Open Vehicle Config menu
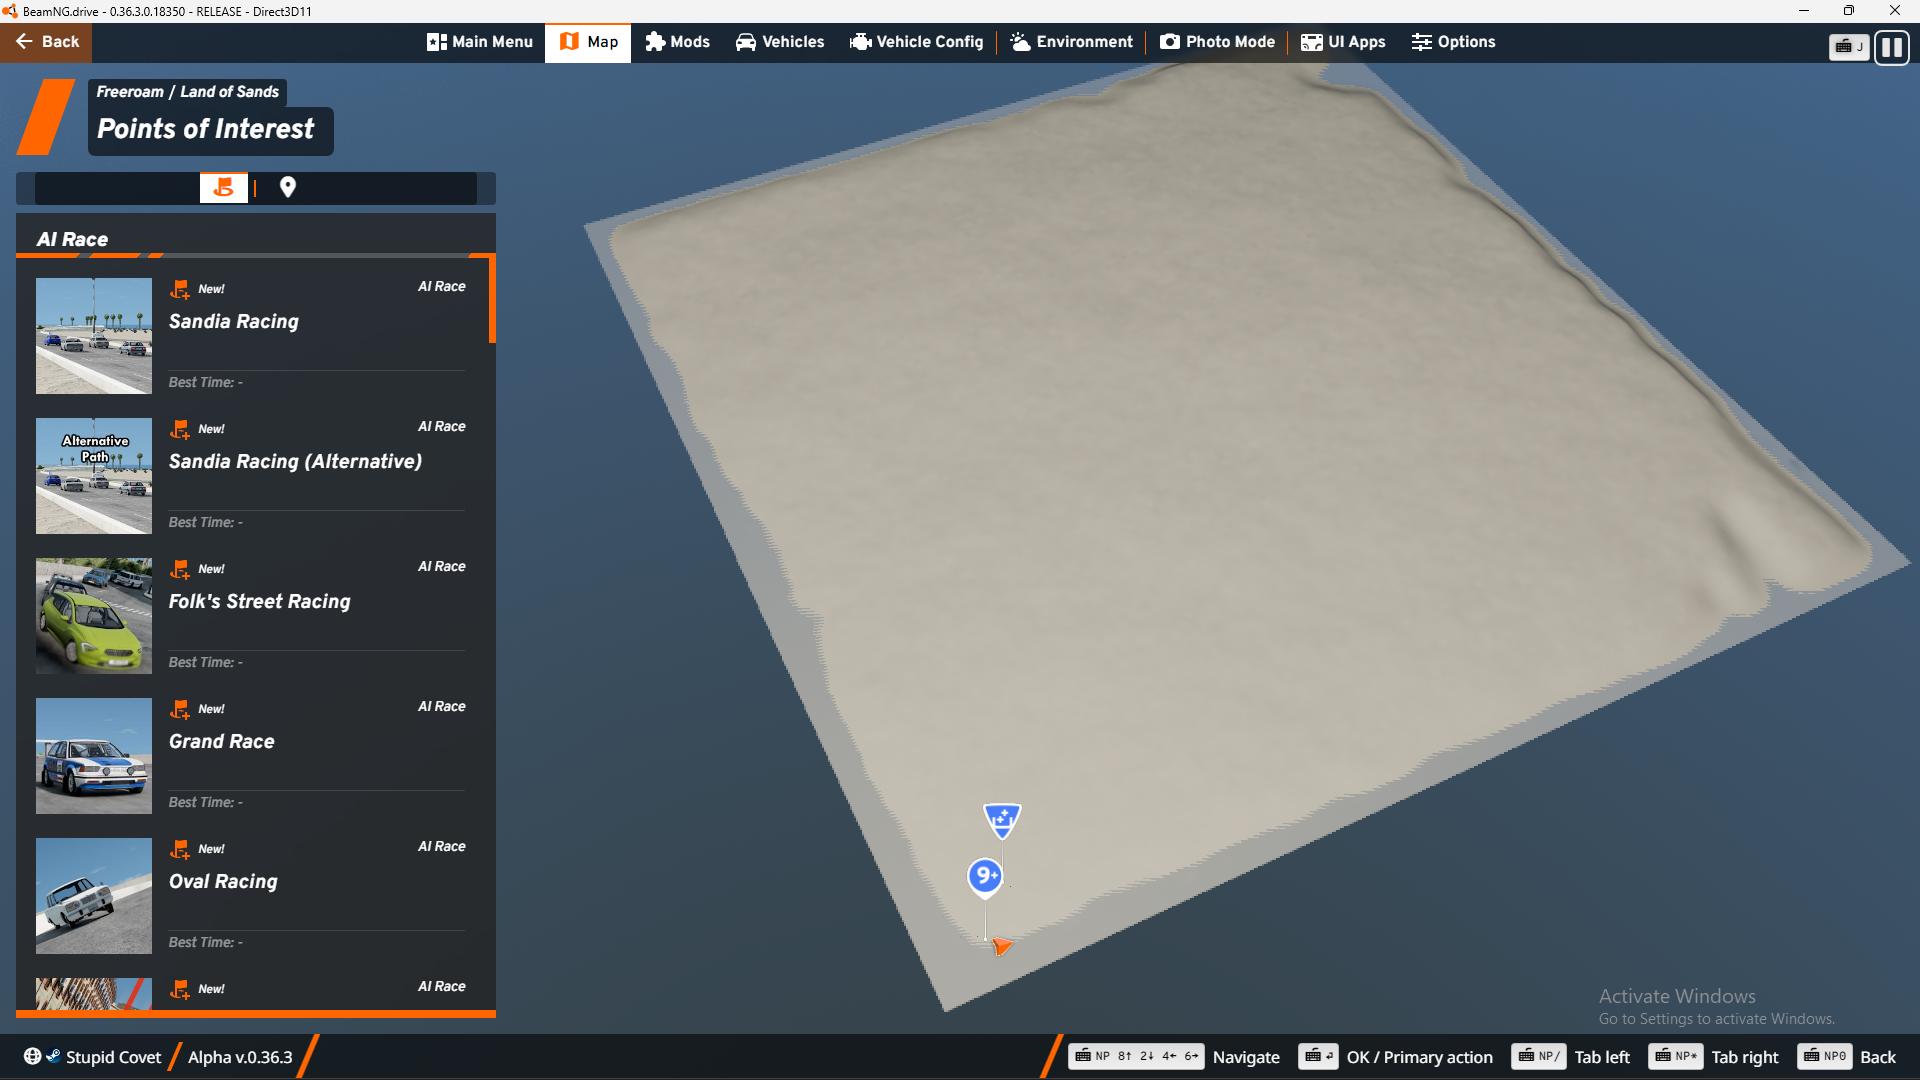The image size is (1920, 1080). [x=917, y=42]
